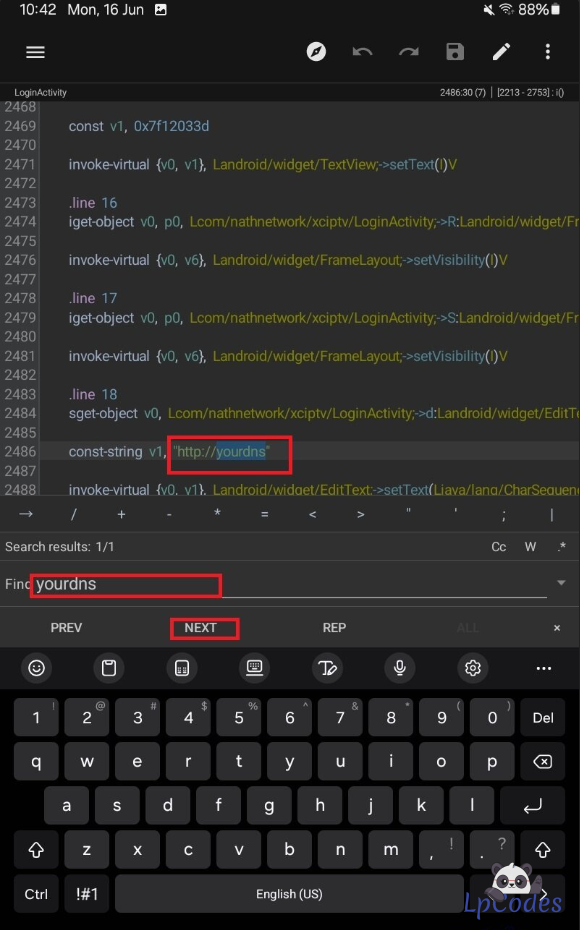Tap the .line 18 directive
The image size is (580, 930).
pos(93,394)
